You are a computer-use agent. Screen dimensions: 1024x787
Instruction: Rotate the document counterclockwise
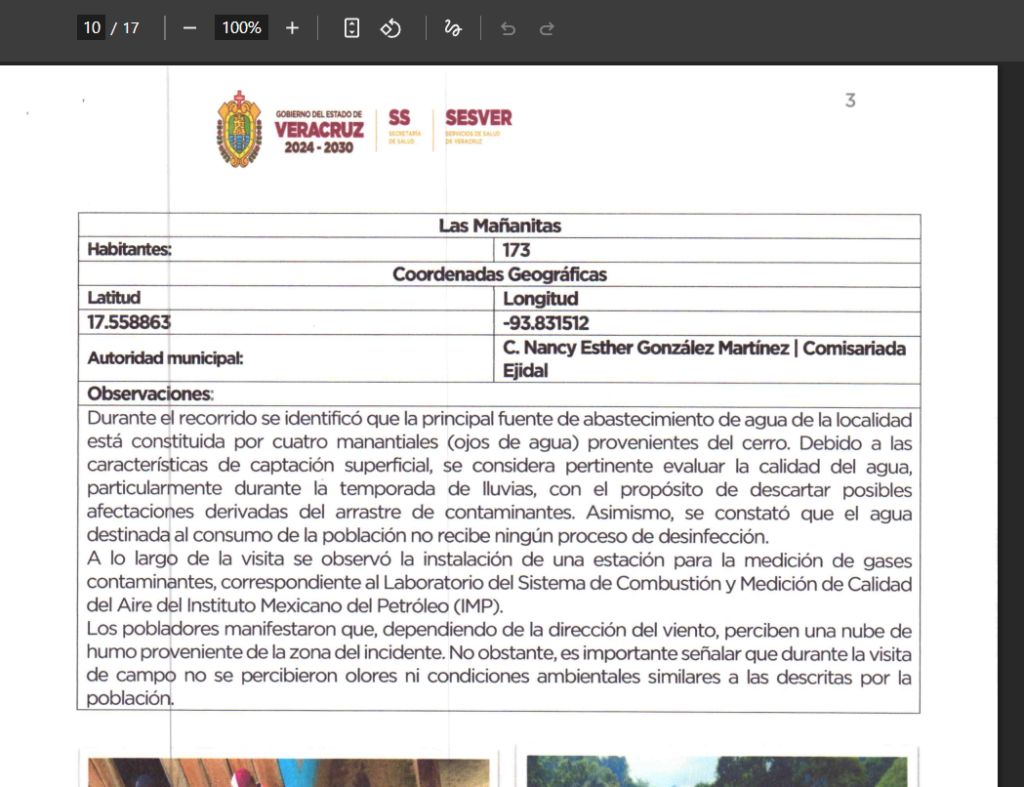pyautogui.click(x=391, y=28)
